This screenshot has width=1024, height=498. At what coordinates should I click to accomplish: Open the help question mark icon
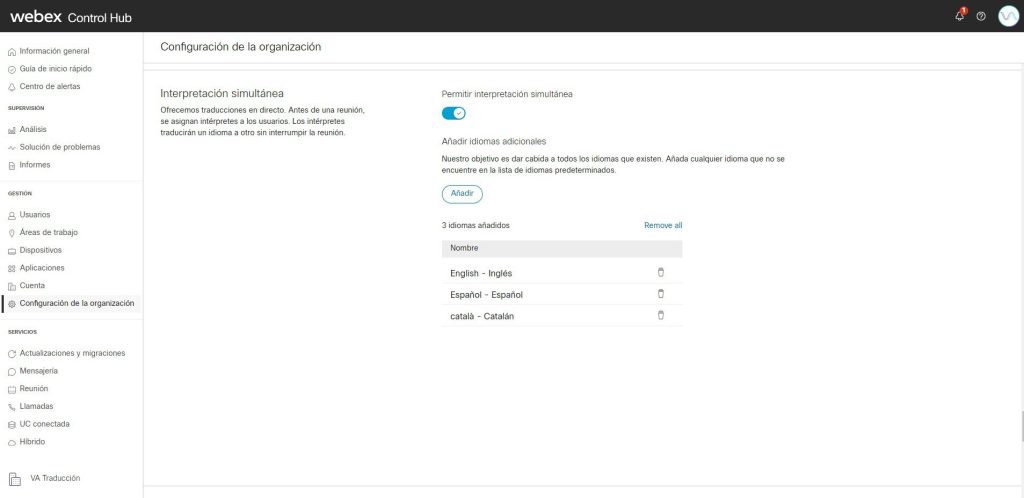pos(981,16)
